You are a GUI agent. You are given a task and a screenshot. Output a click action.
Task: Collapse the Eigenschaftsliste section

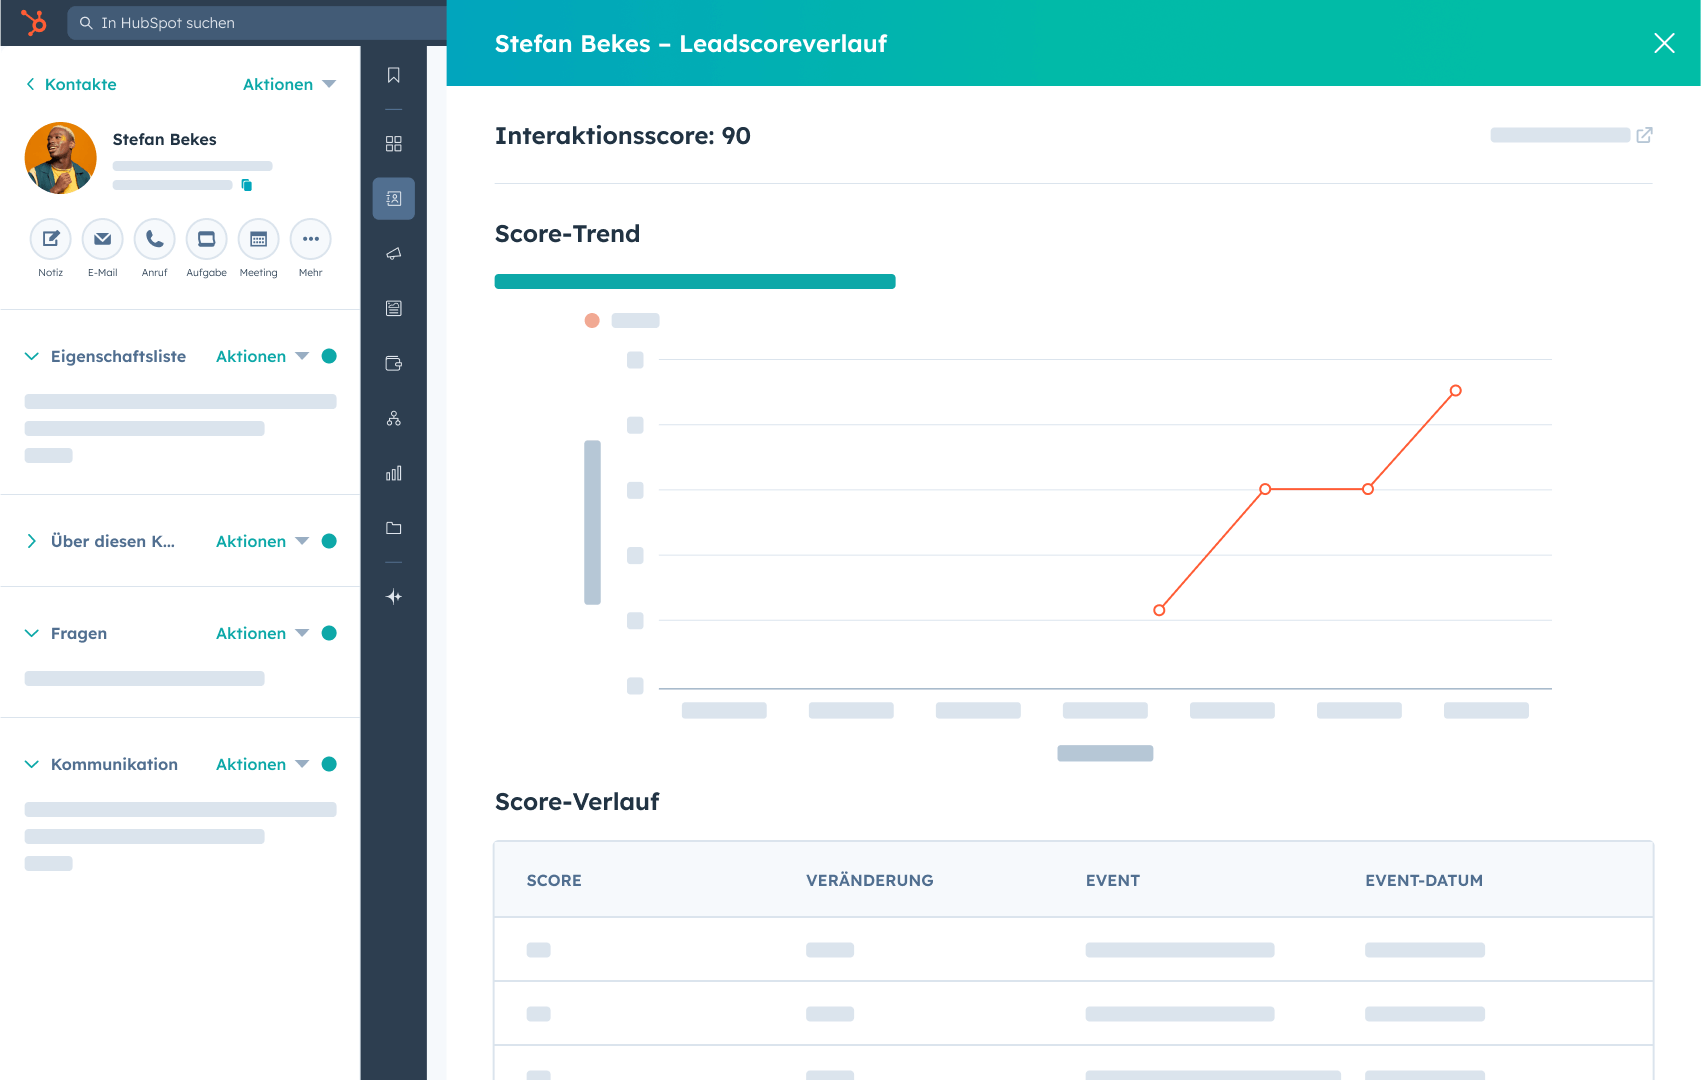click(32, 356)
